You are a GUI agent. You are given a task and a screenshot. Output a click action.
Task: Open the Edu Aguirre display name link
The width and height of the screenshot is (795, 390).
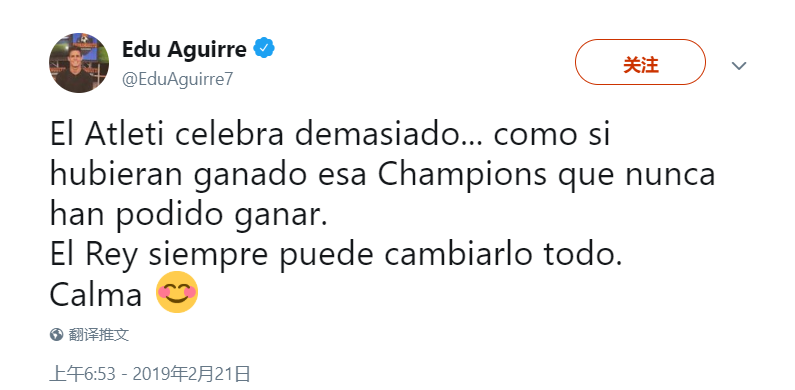[x=184, y=49]
